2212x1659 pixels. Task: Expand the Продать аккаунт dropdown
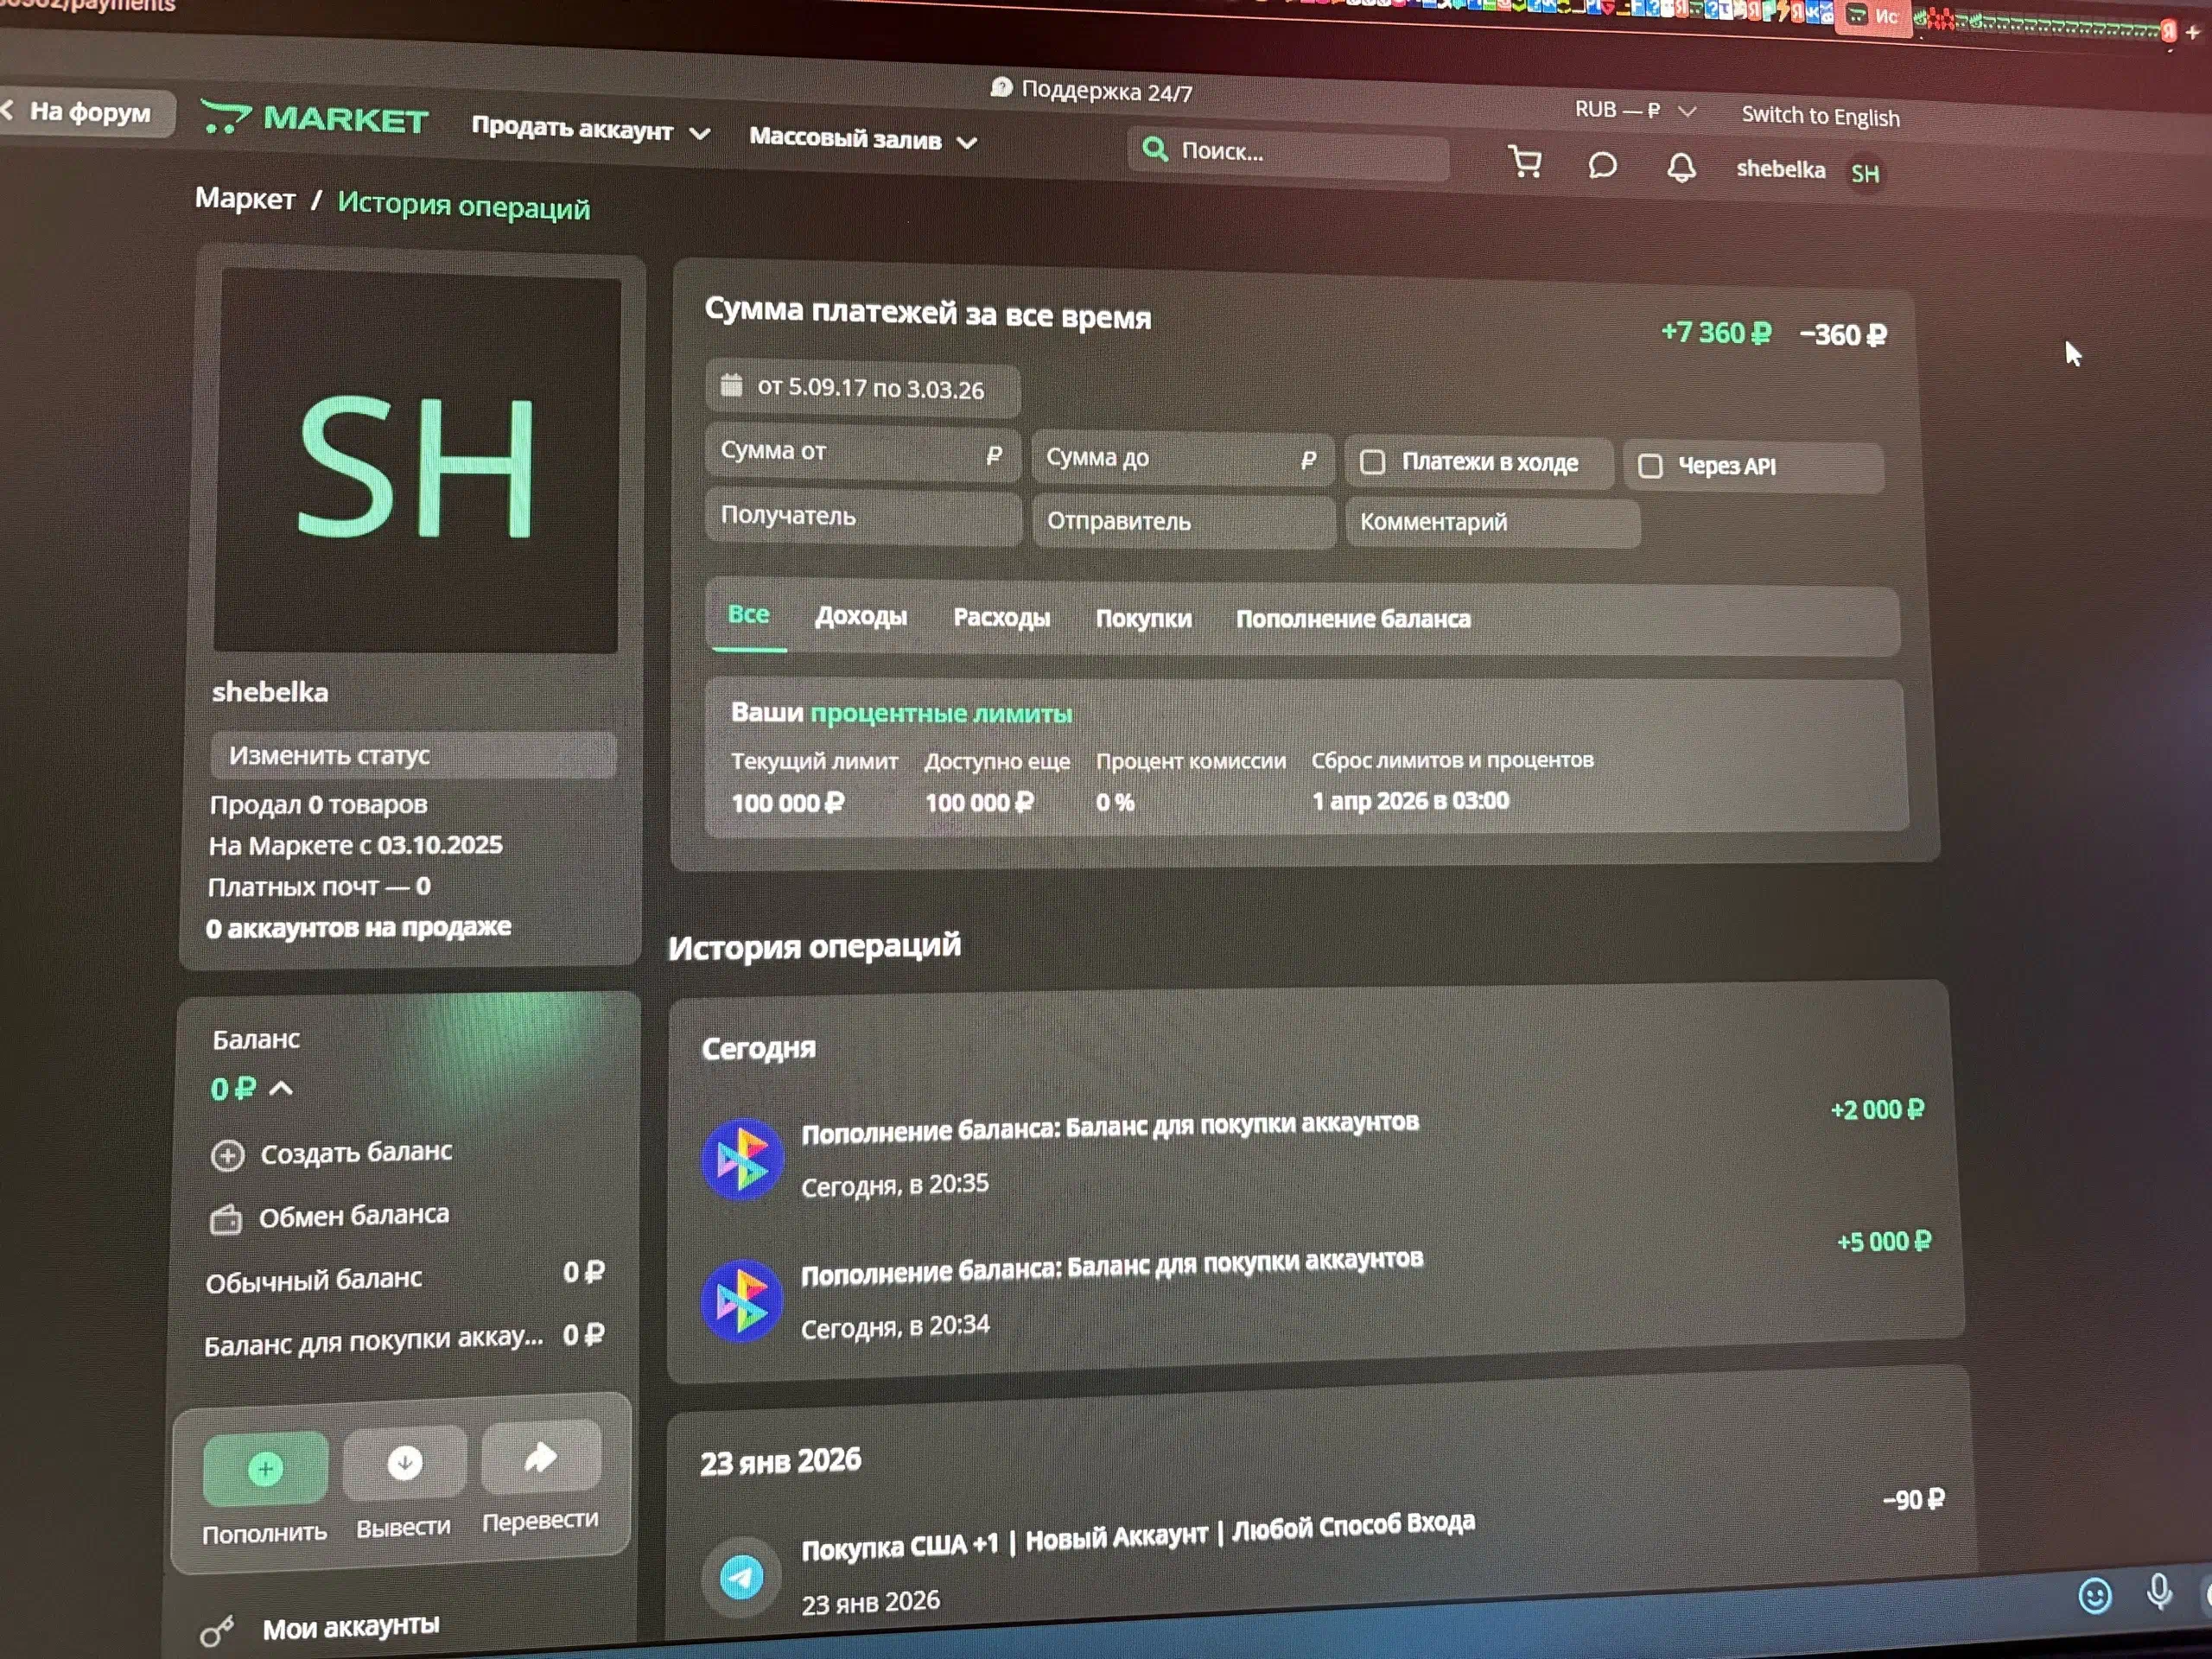[x=590, y=130]
